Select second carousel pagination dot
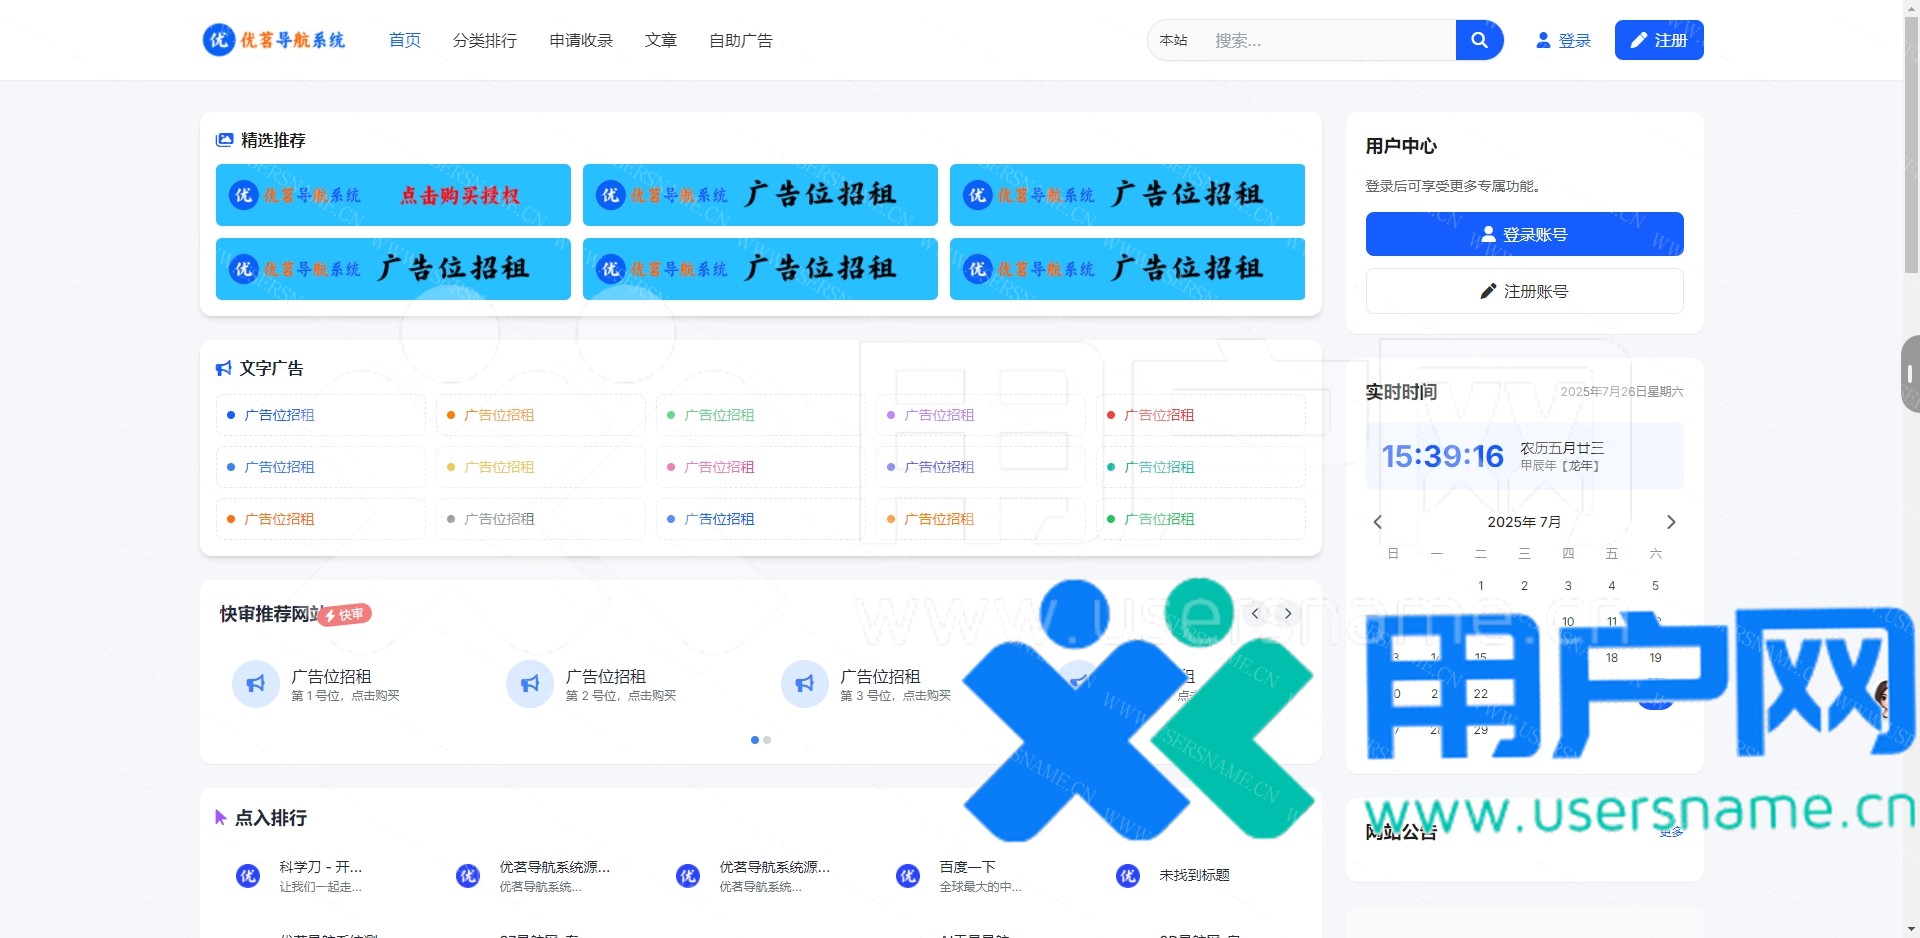Viewport: 1920px width, 938px height. coord(767,740)
